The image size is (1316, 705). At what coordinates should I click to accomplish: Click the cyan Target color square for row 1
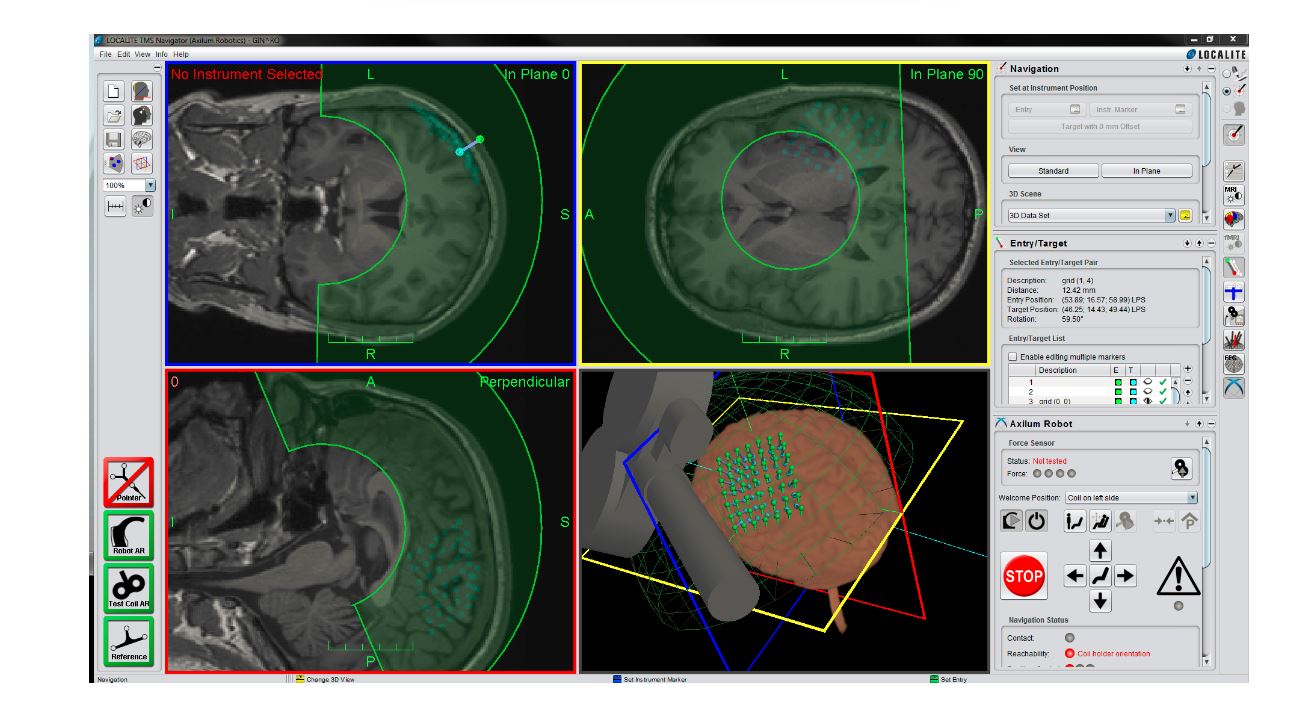(x=1133, y=381)
